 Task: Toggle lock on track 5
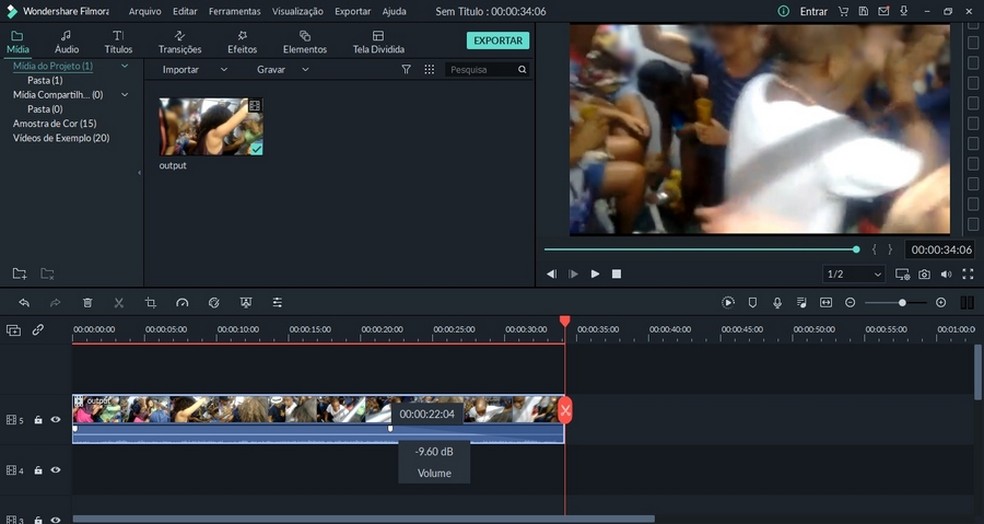pos(38,420)
